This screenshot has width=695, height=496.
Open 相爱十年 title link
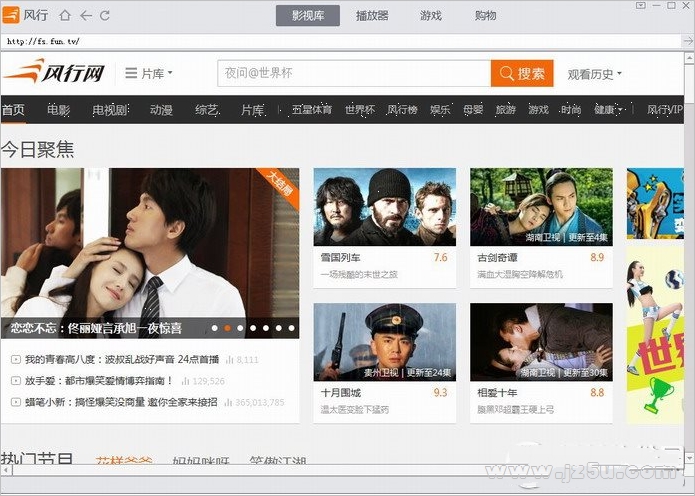click(x=497, y=393)
